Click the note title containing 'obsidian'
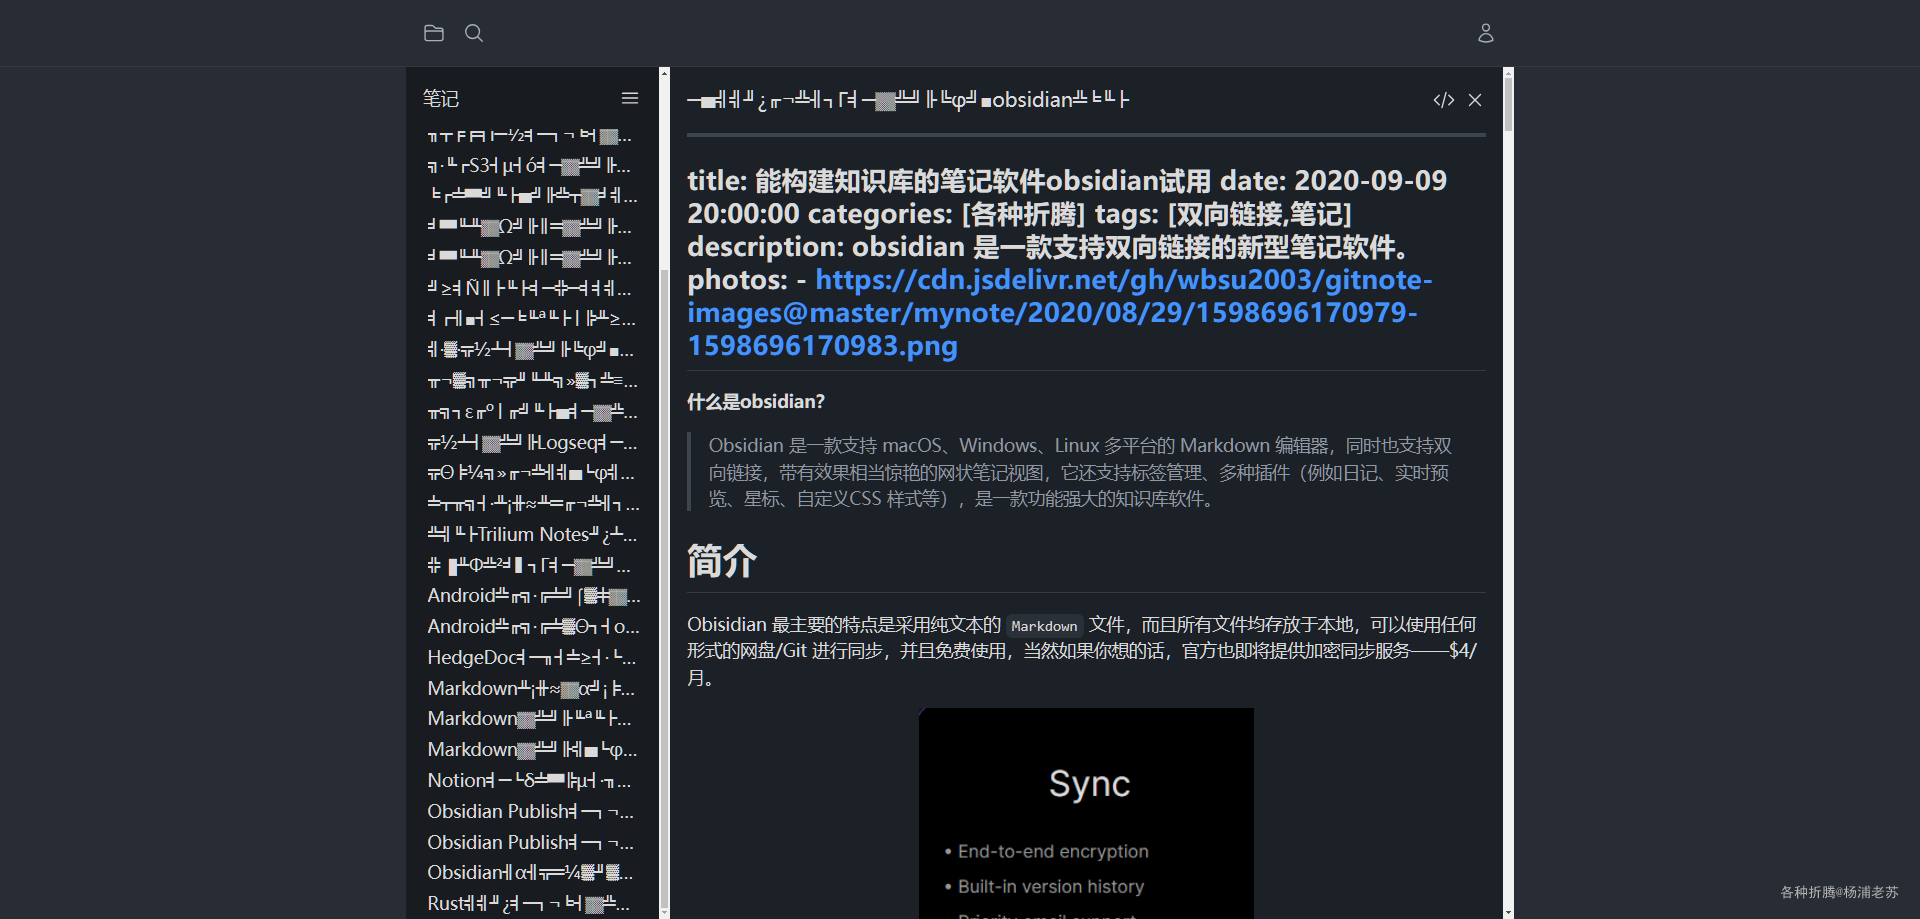Screen dimensions: 1920x919 click(908, 100)
